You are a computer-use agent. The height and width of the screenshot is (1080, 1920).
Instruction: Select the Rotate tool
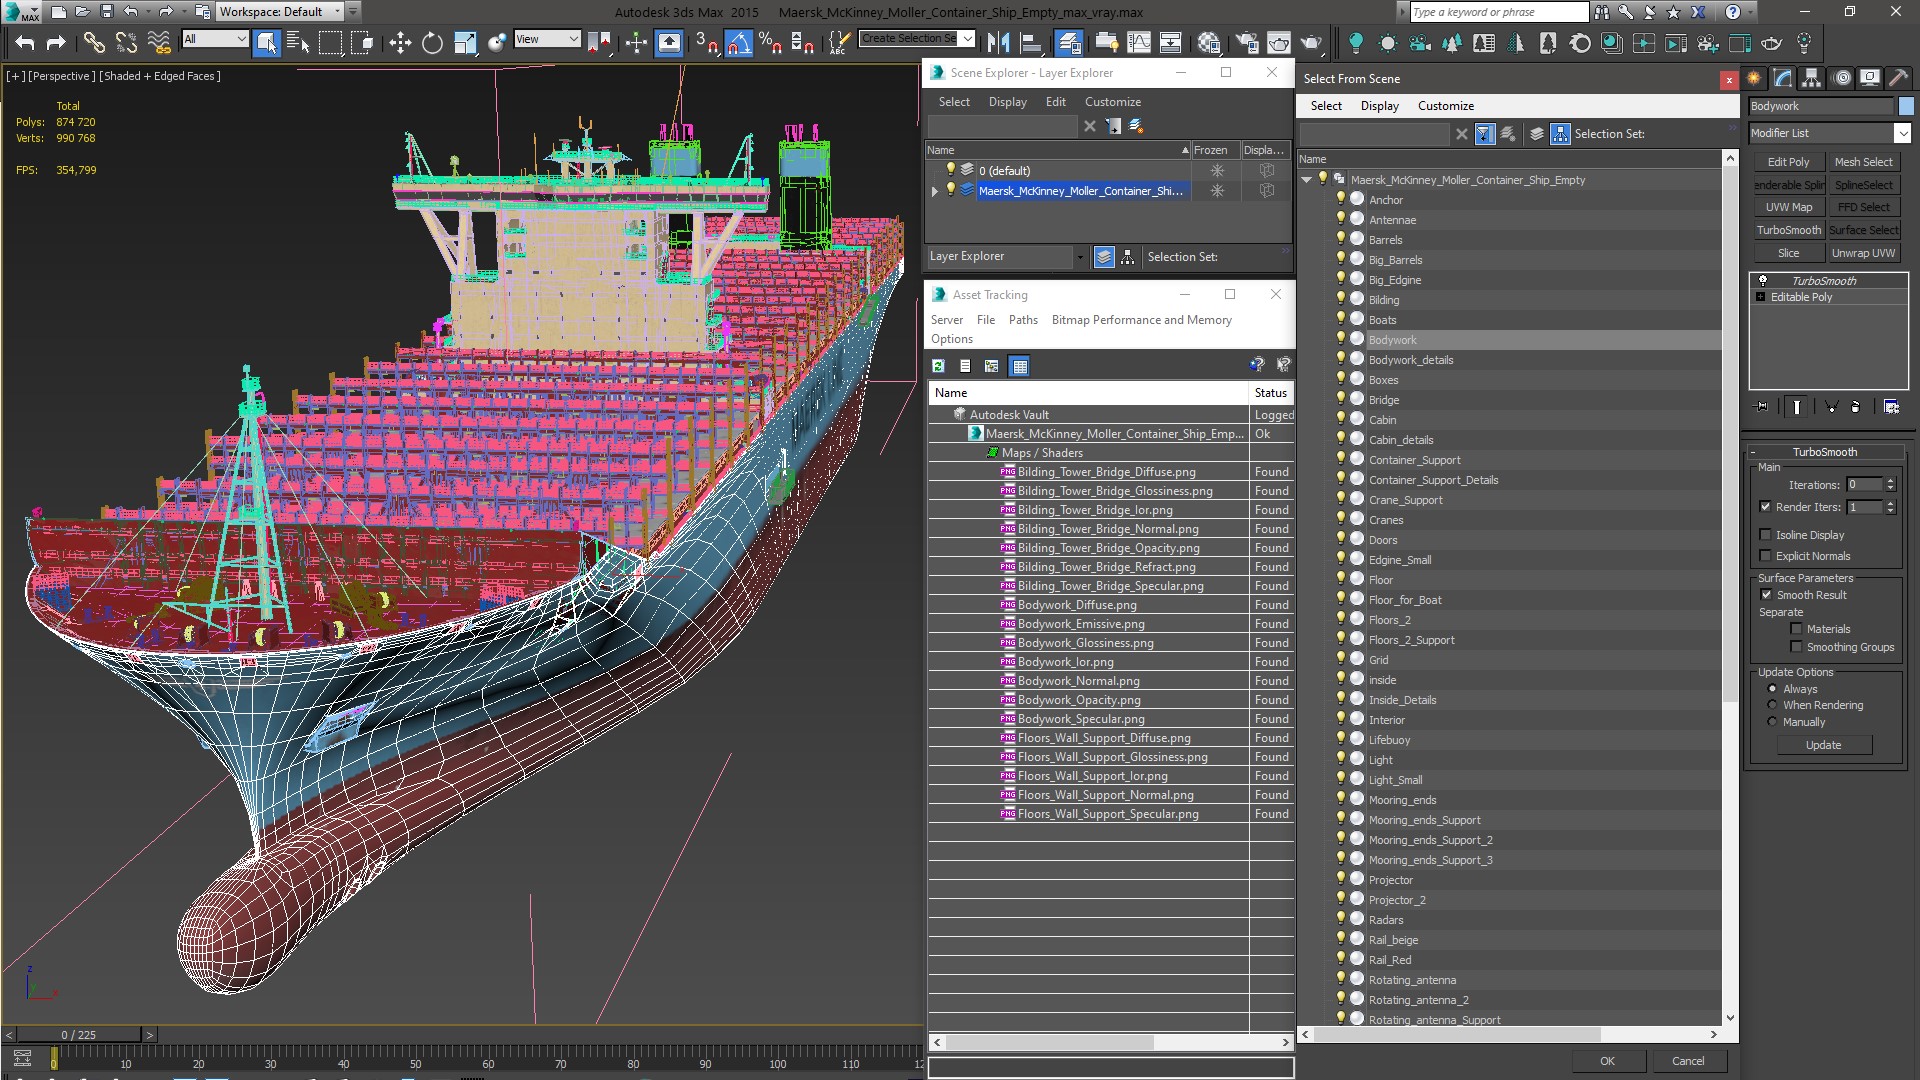pos(432,42)
